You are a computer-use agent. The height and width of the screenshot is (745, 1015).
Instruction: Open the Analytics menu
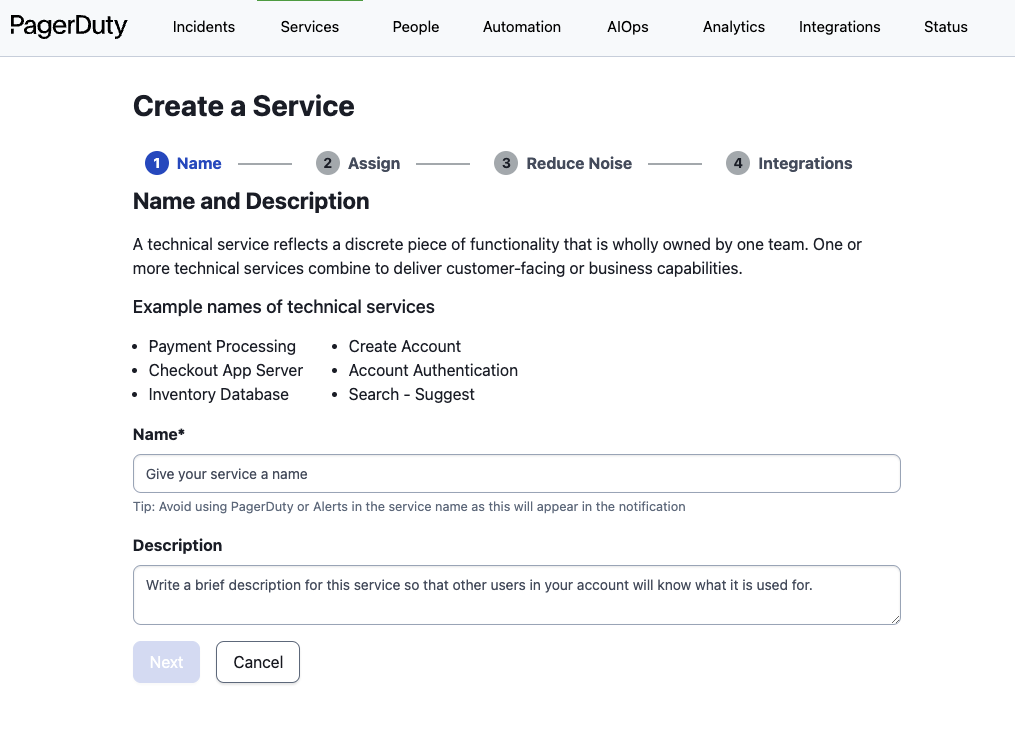point(734,27)
